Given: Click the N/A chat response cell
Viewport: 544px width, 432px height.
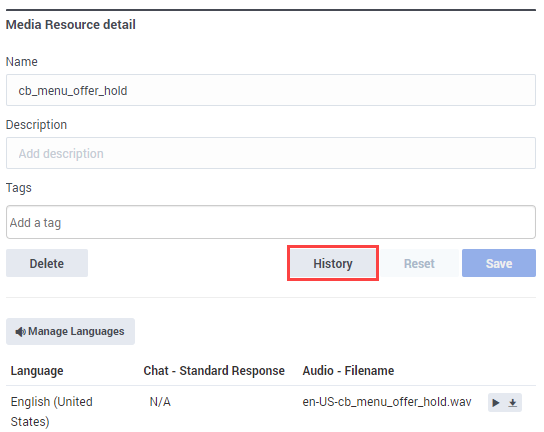Looking at the screenshot, I should pos(160,402).
